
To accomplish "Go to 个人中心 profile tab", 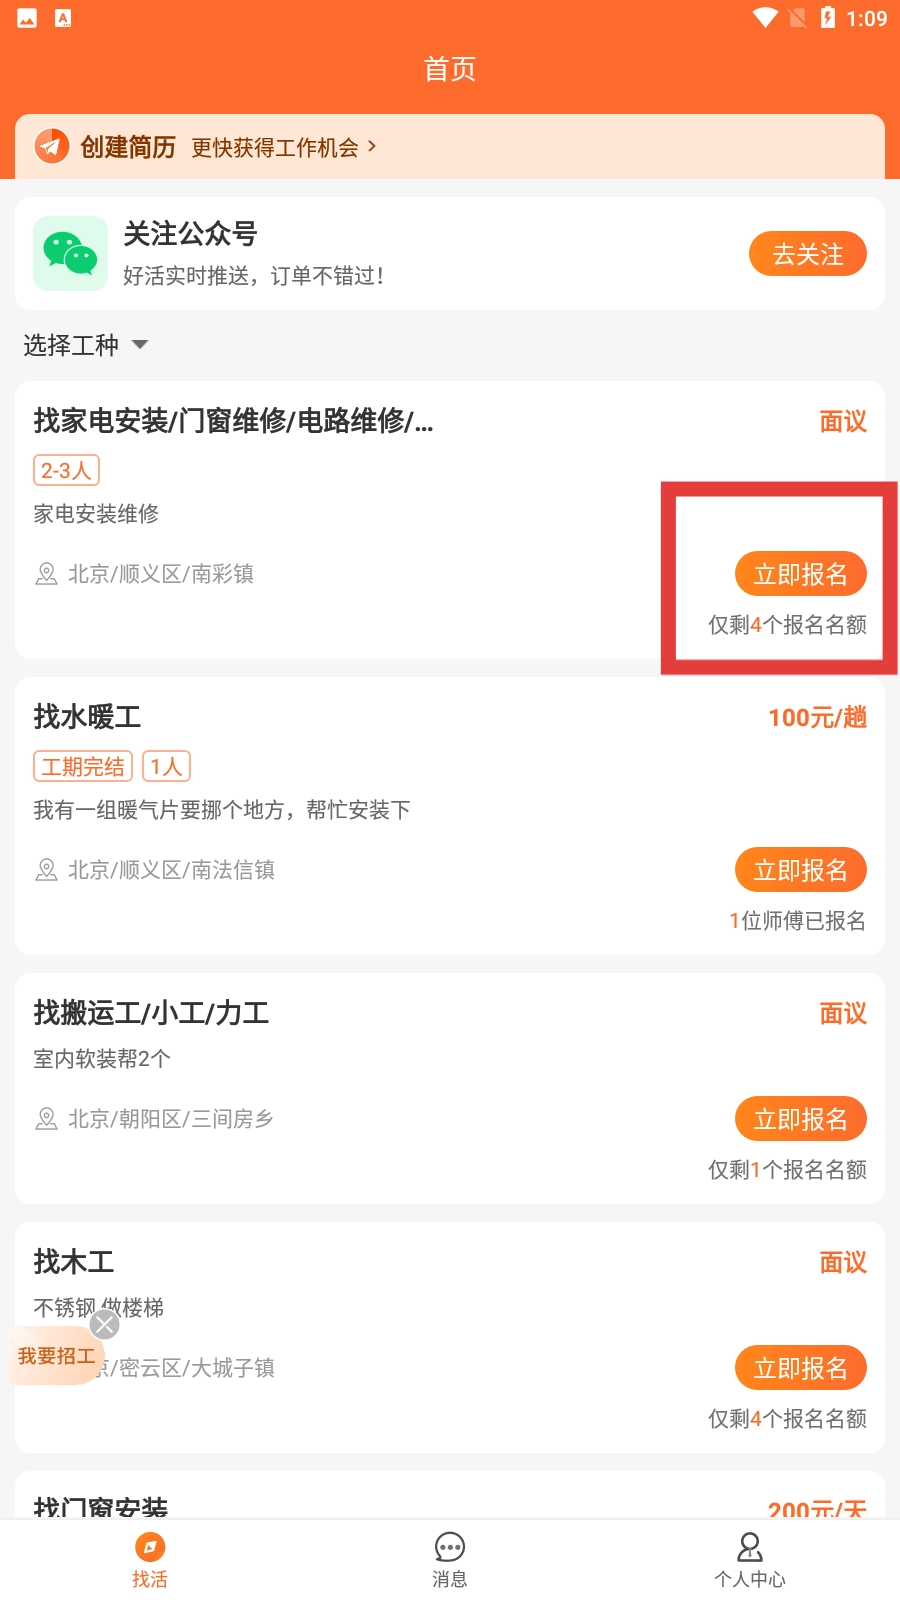I will click(750, 1559).
